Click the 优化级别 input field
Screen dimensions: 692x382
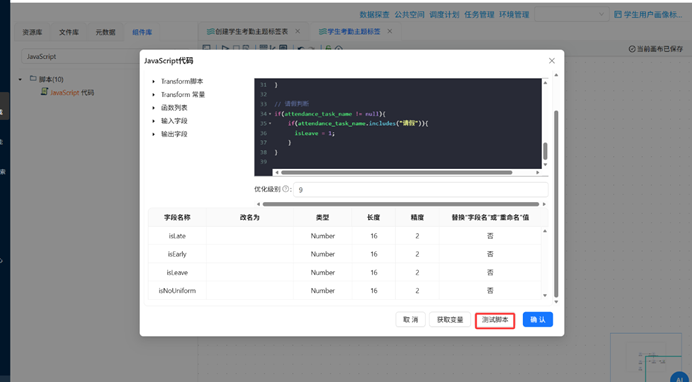(x=421, y=189)
